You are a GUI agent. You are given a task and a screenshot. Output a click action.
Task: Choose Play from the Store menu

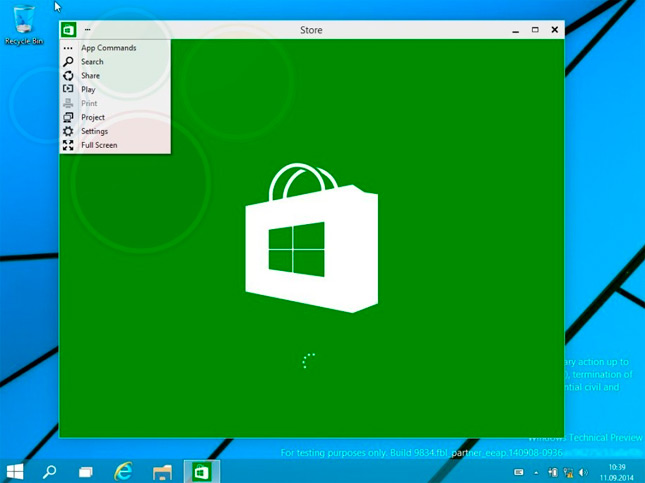click(x=115, y=89)
